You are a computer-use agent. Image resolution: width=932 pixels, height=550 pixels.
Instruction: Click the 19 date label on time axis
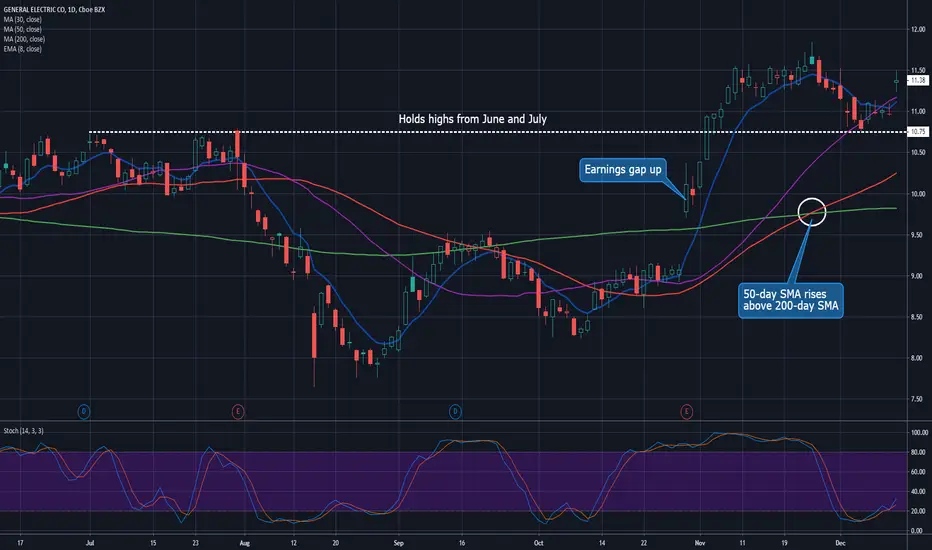784,543
